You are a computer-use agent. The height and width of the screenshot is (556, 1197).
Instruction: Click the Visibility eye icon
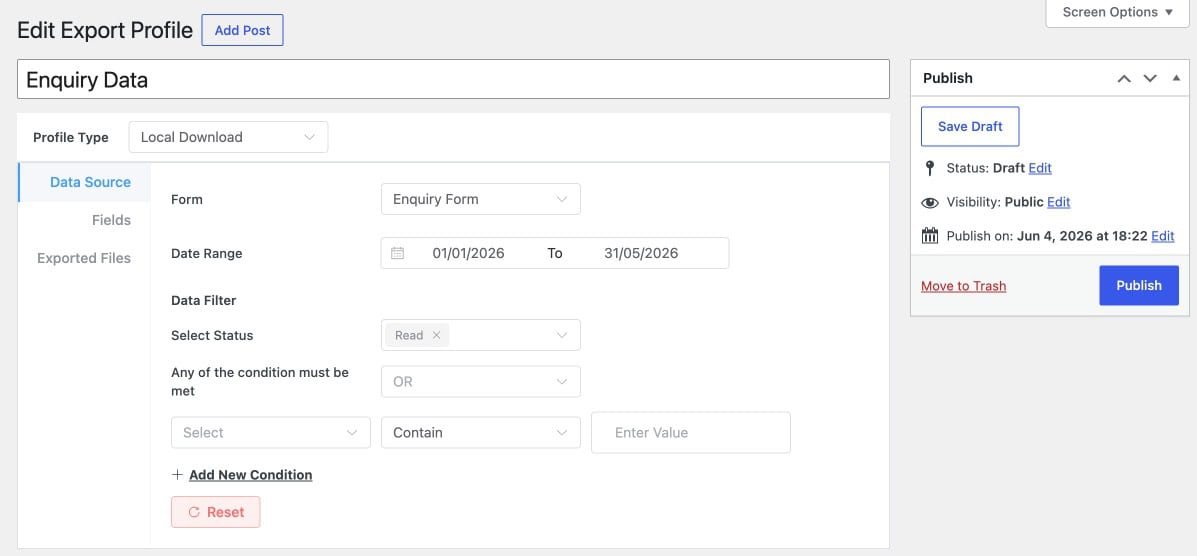pos(930,202)
